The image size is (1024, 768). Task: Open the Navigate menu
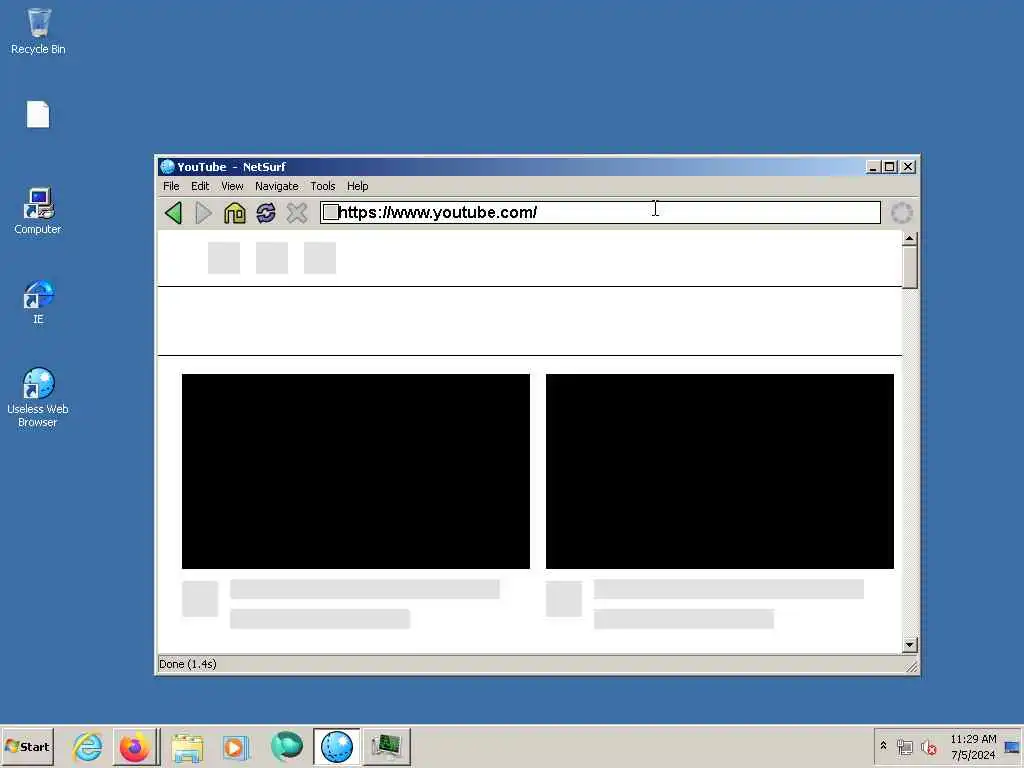pyautogui.click(x=277, y=186)
